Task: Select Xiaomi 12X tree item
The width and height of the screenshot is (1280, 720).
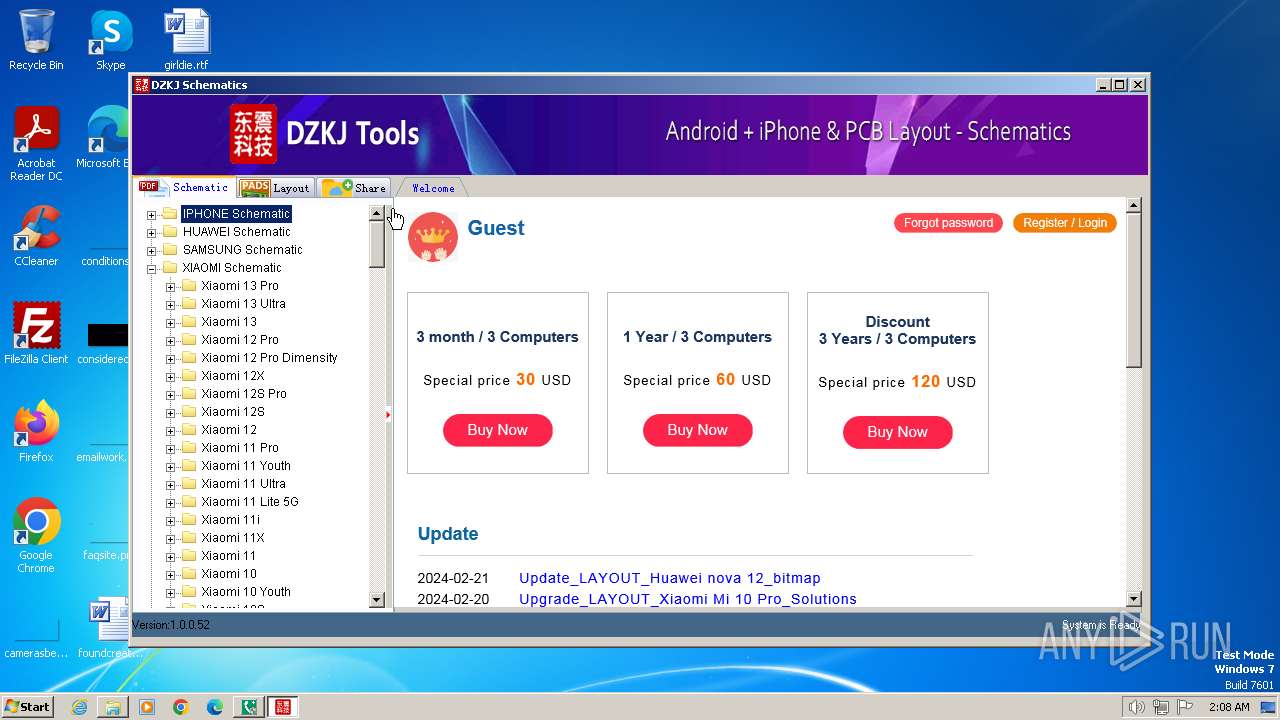Action: [232, 376]
